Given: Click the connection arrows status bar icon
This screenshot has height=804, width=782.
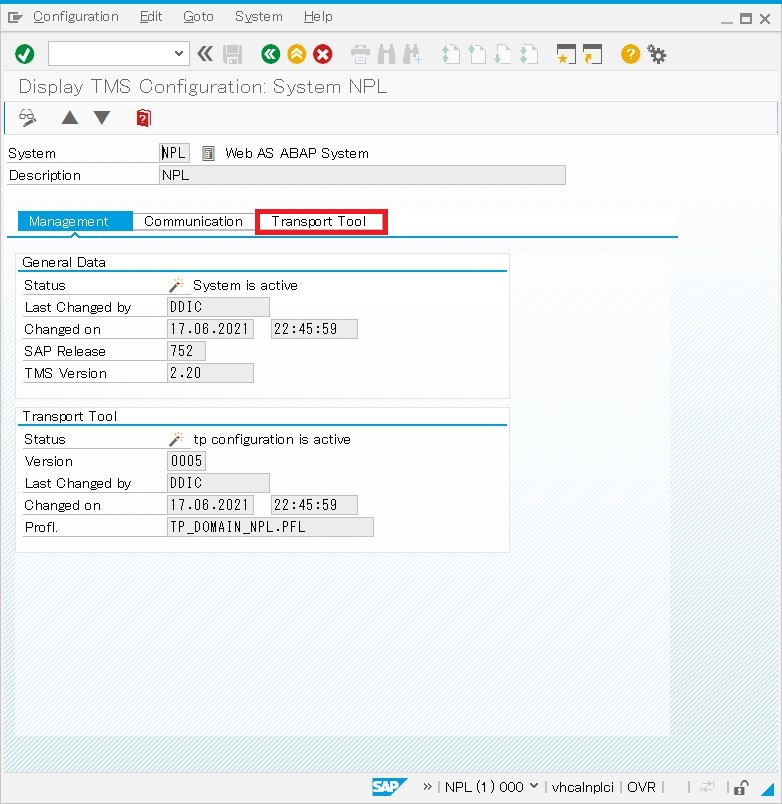Looking at the screenshot, I should point(708,786).
